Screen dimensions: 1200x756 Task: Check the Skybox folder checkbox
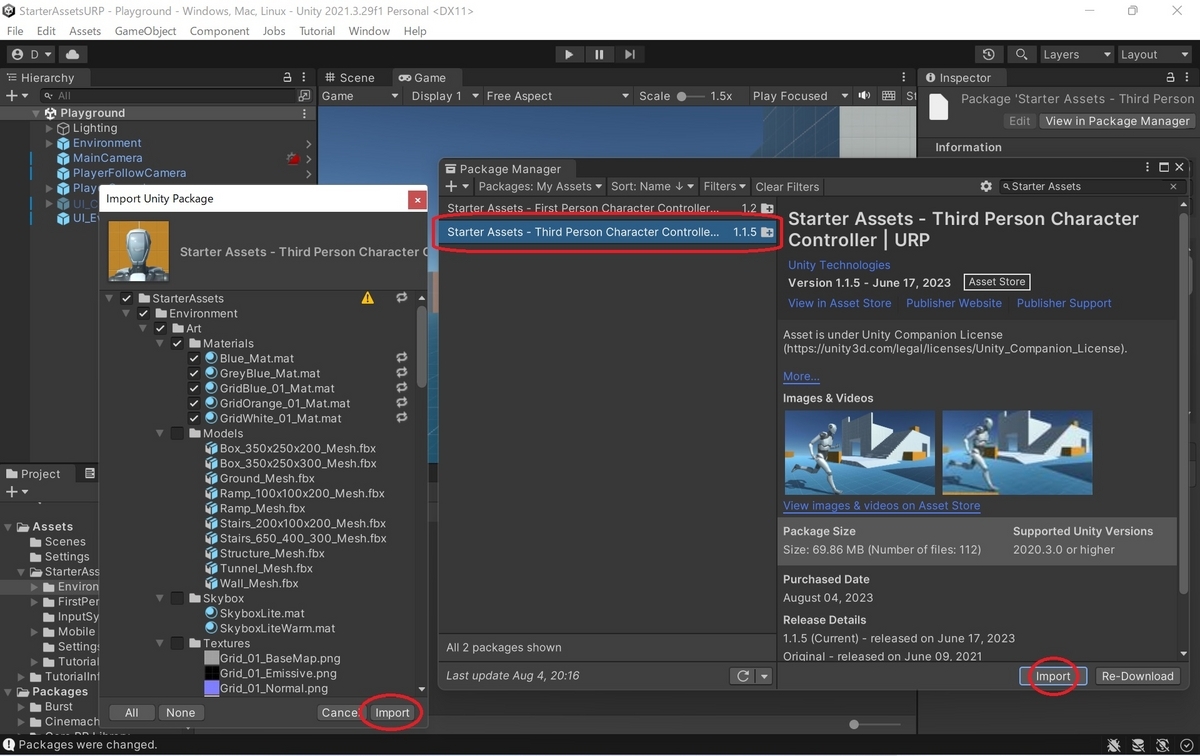pos(177,598)
